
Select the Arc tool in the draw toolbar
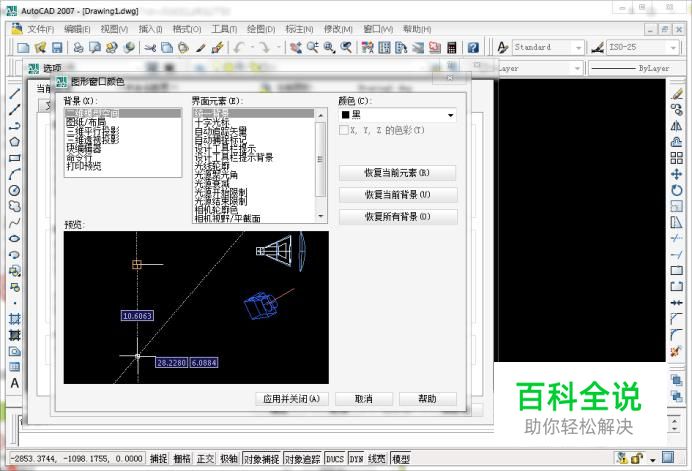15,174
